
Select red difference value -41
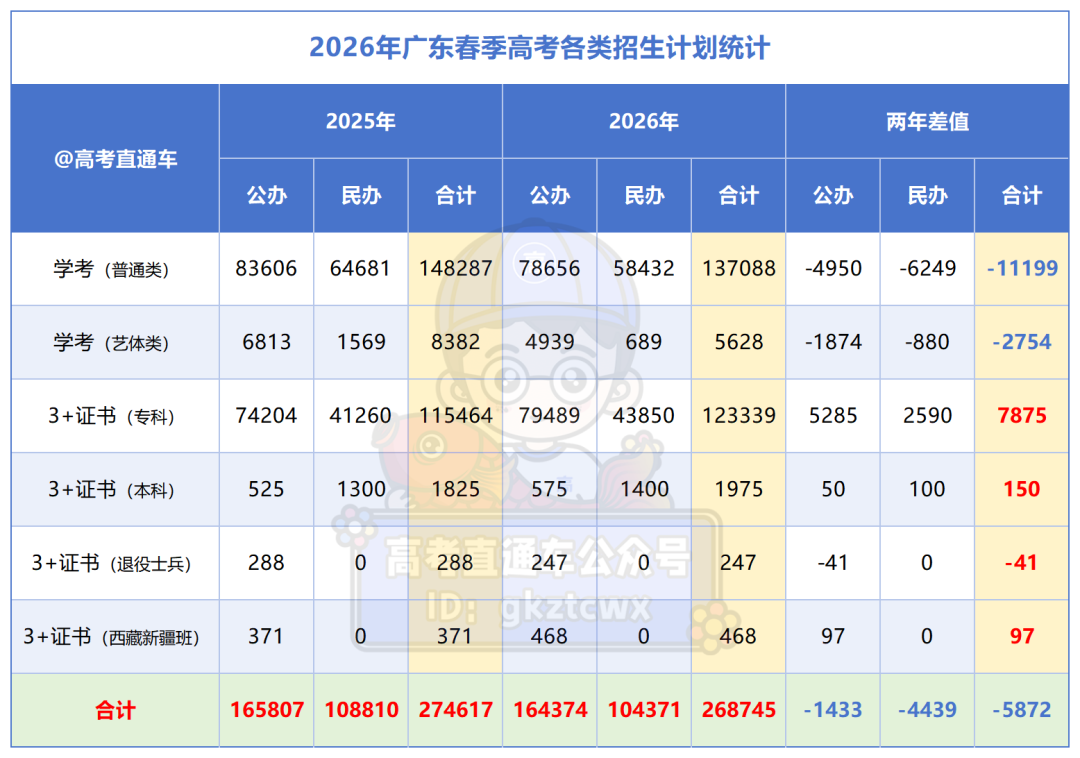click(x=1021, y=563)
